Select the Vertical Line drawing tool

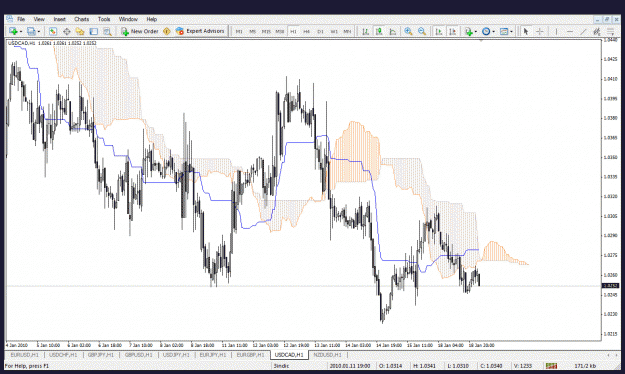tap(556, 31)
